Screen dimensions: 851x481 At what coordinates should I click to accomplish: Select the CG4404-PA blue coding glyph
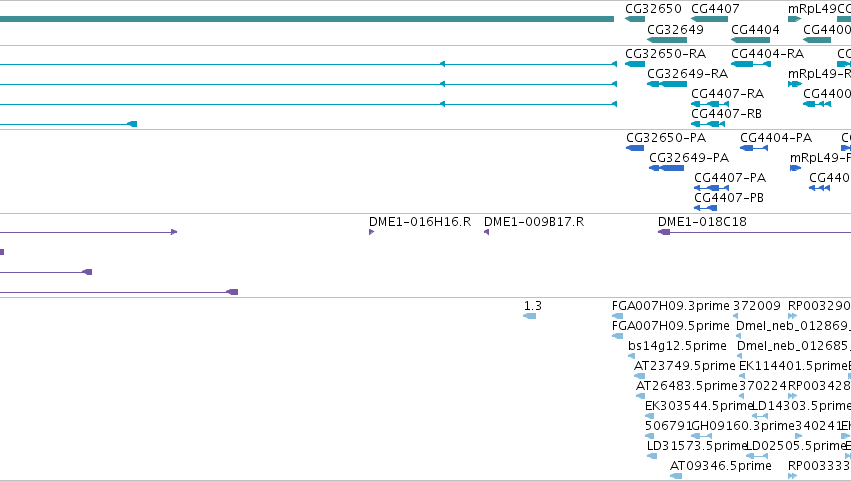(754, 148)
